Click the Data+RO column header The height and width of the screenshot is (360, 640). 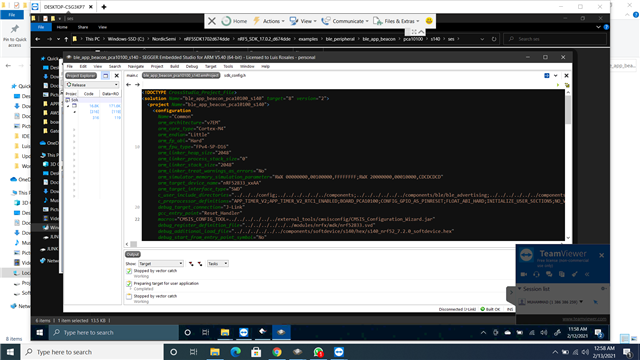110,94
